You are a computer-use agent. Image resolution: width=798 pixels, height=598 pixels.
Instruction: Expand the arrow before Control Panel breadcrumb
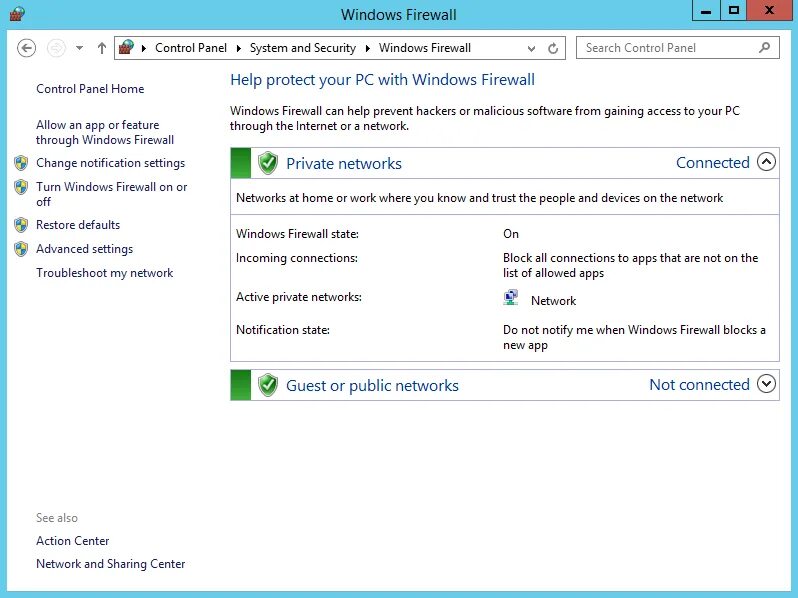tap(144, 48)
